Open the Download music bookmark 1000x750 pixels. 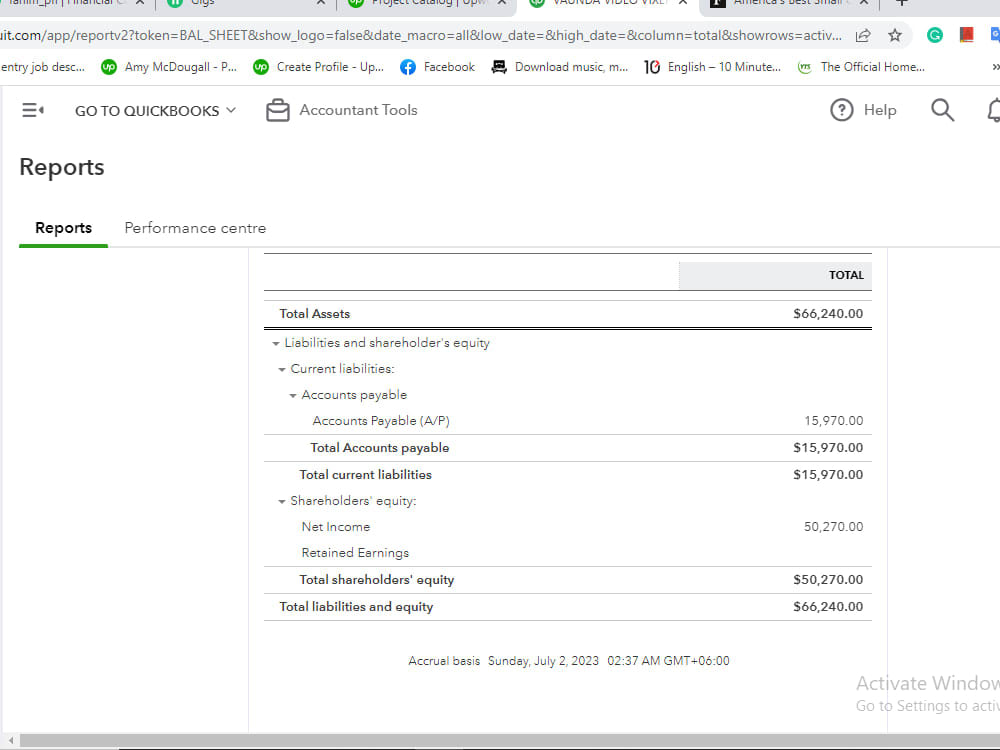click(x=560, y=67)
